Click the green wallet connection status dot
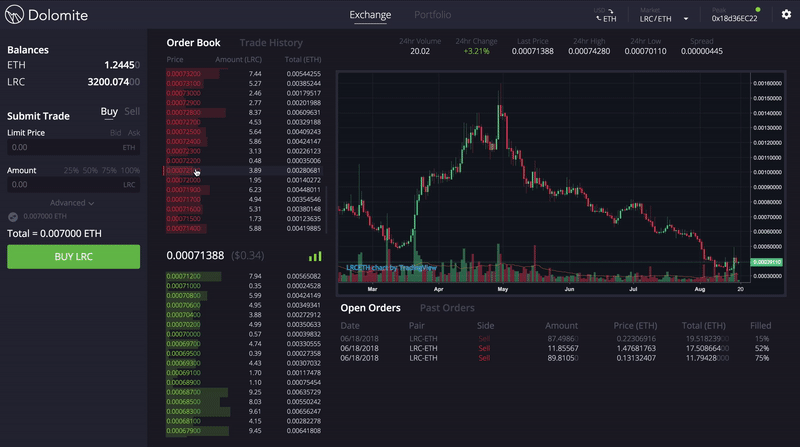800x448 pixels. point(758,10)
